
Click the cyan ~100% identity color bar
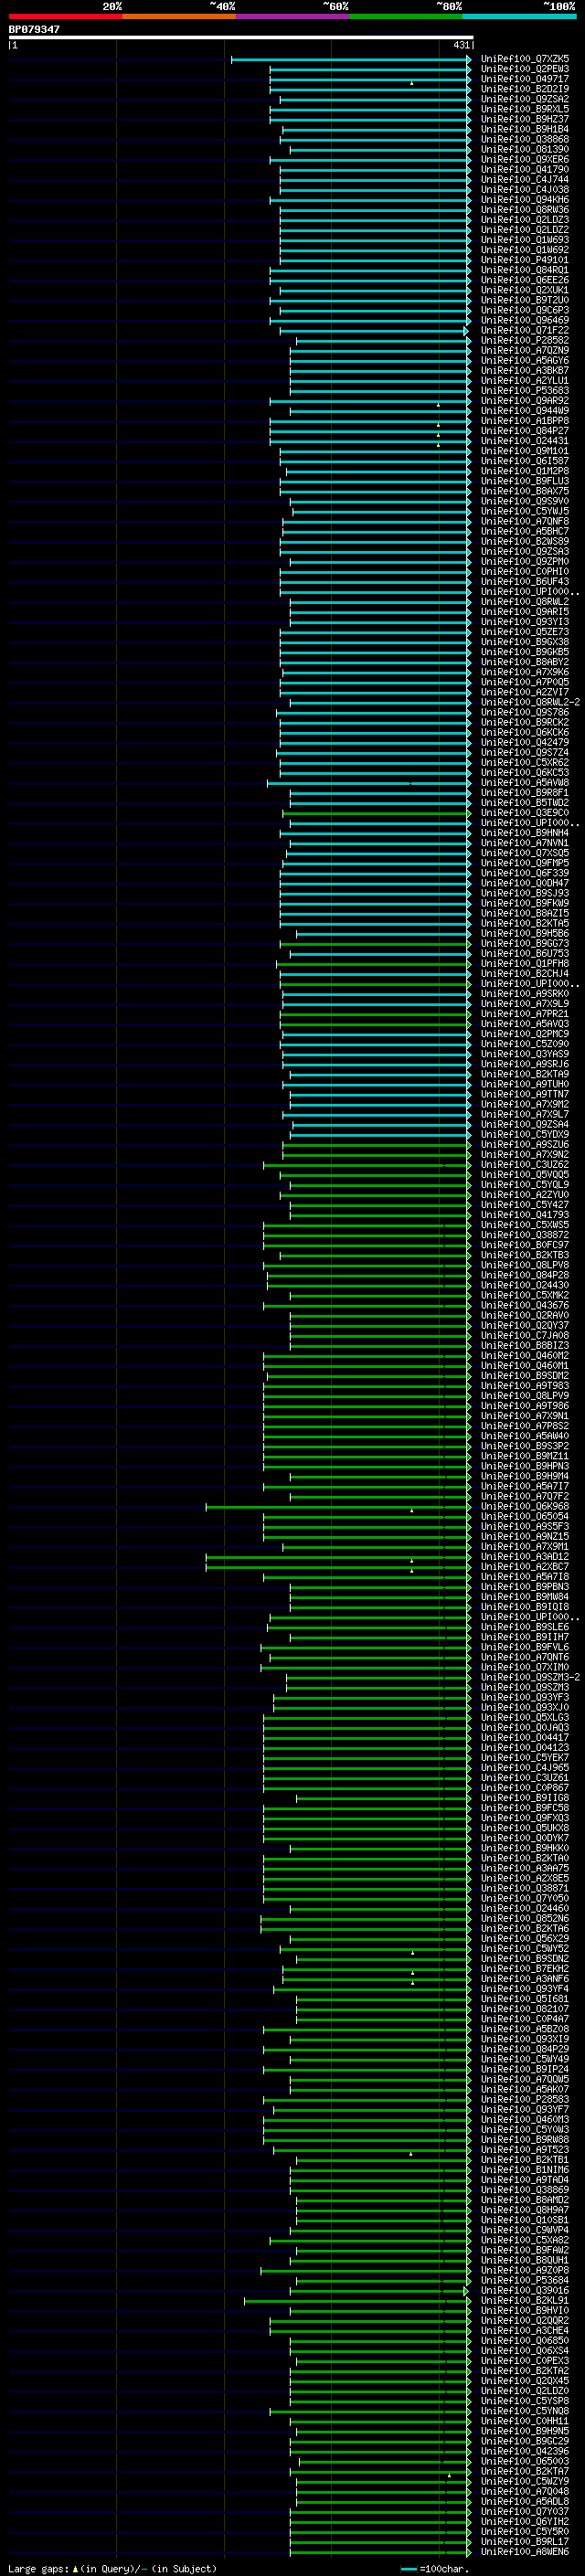pyautogui.click(x=519, y=17)
